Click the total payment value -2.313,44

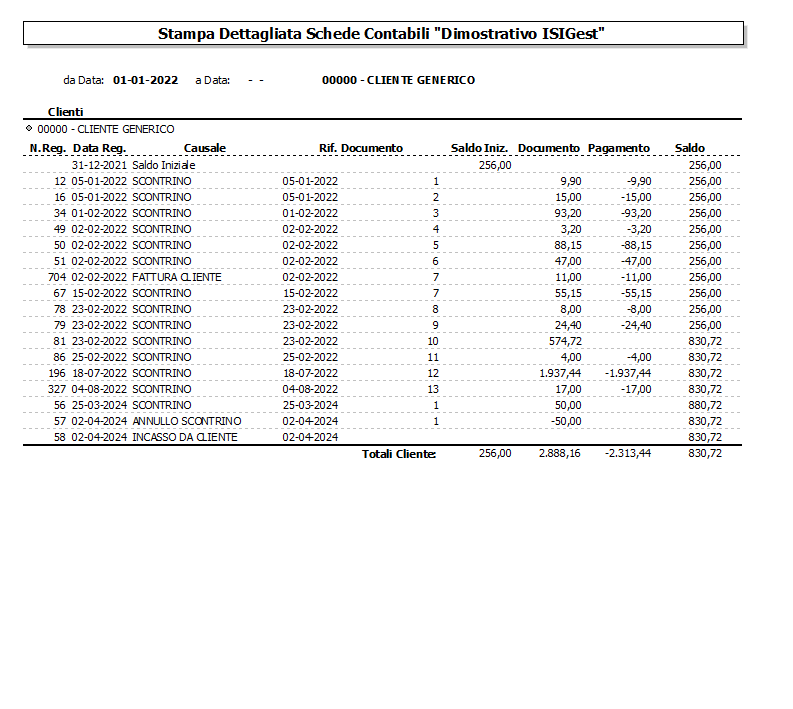626,454
